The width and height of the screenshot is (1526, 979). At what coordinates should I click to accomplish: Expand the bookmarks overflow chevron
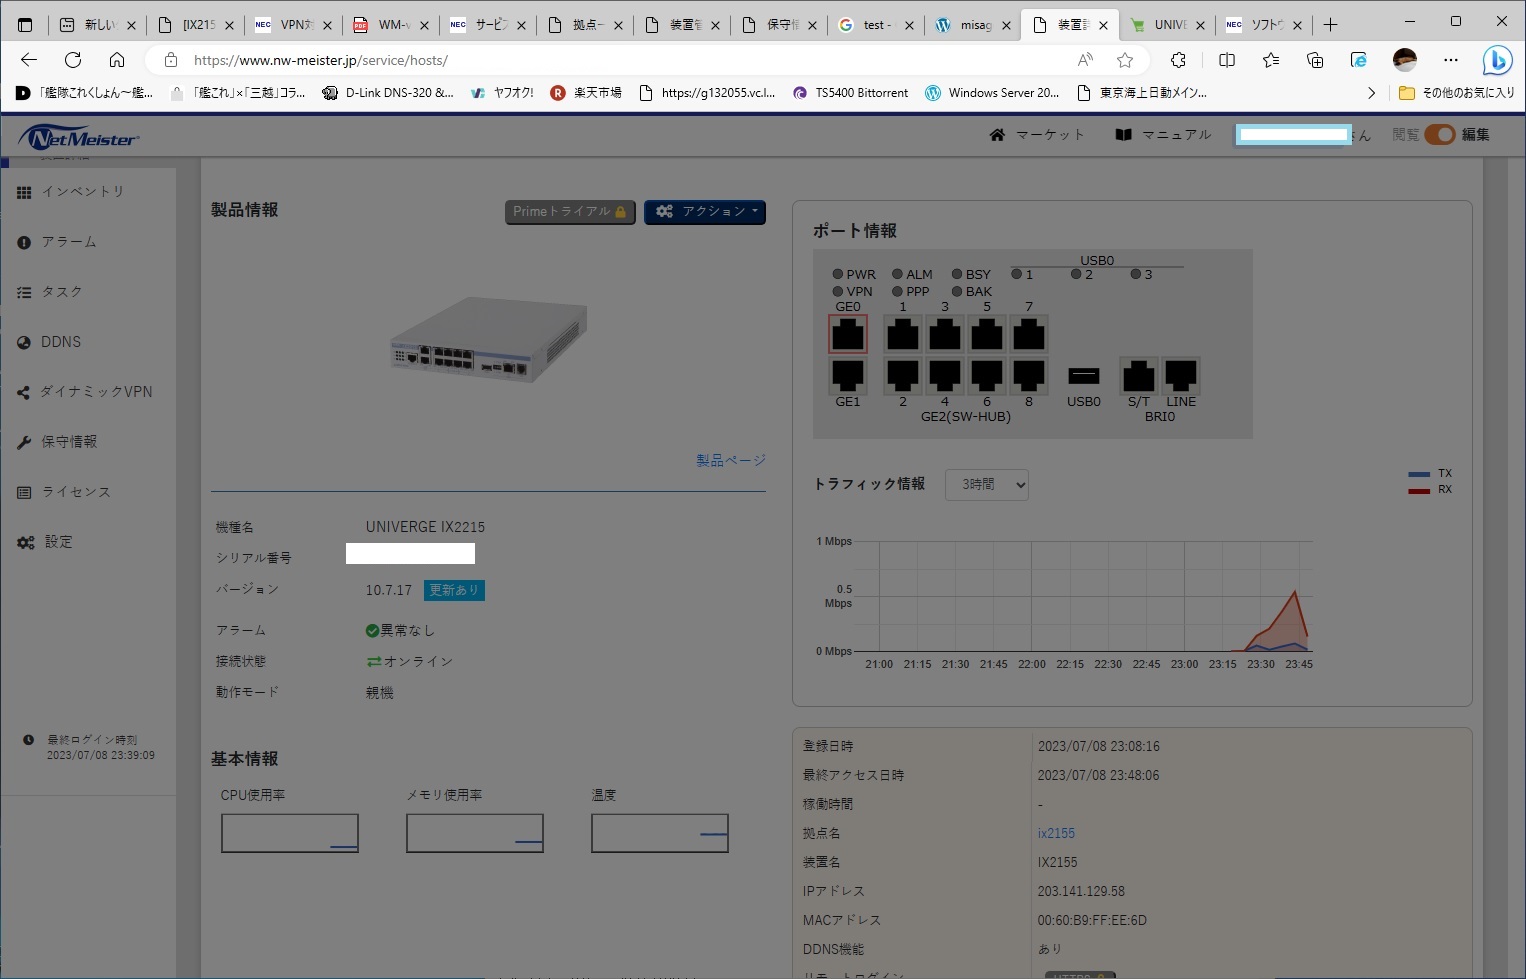(1371, 93)
